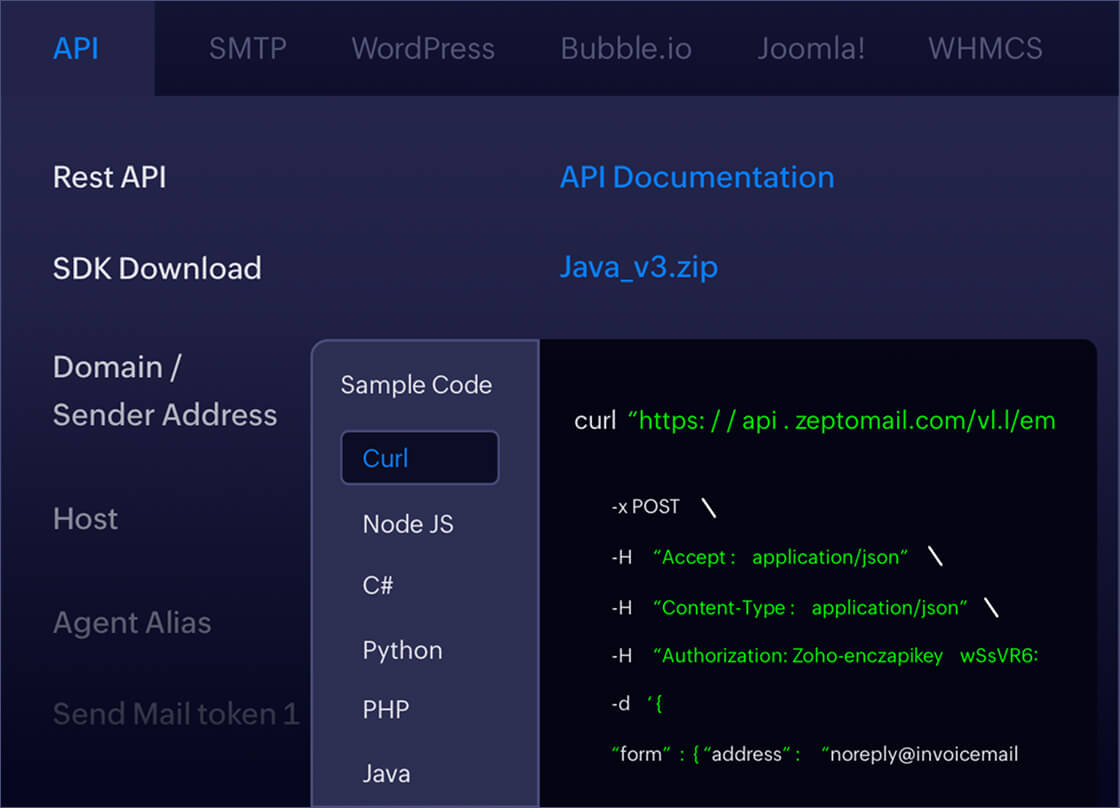Open the SMTP tab

tap(247, 49)
